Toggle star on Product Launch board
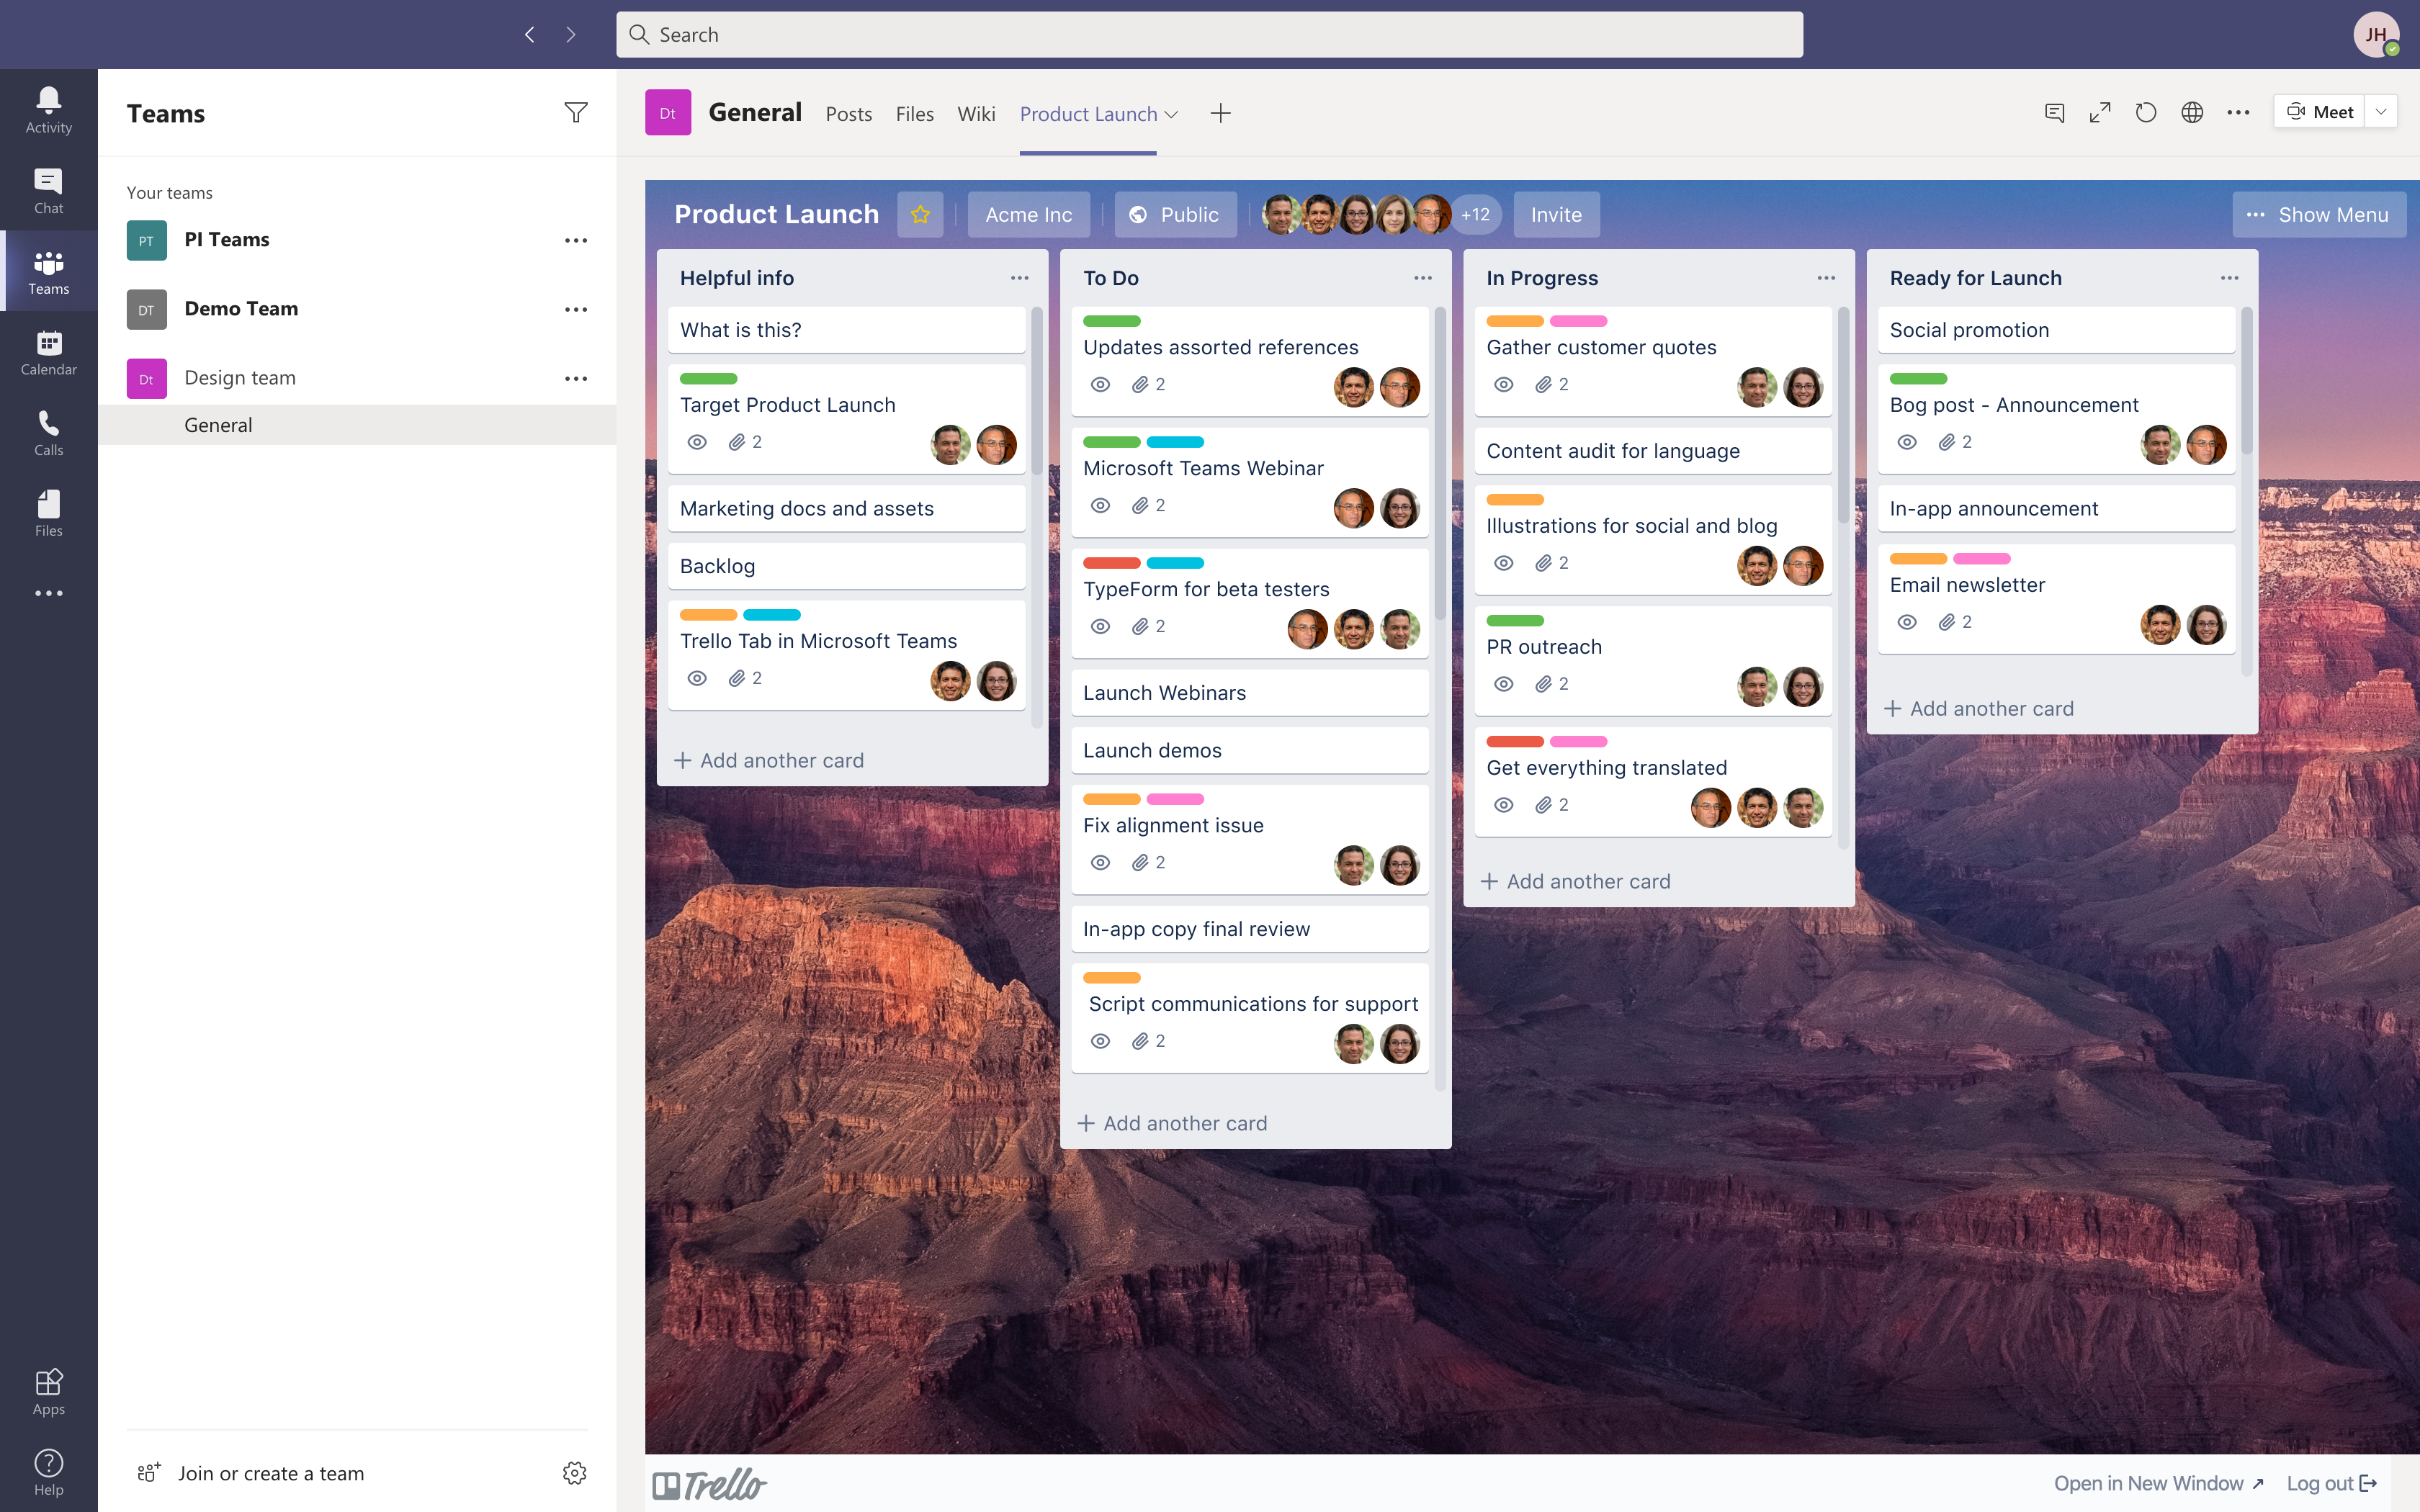This screenshot has height=1512, width=2420. coord(918,212)
